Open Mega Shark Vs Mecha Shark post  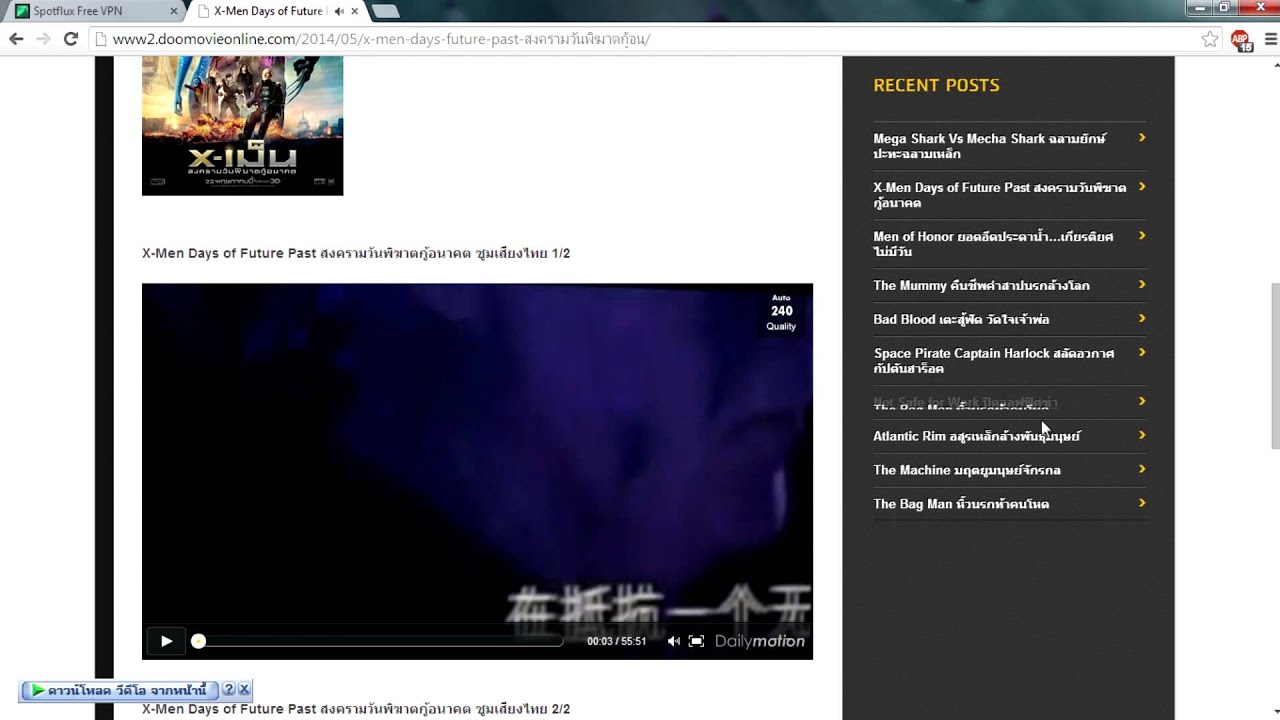[x=989, y=146]
